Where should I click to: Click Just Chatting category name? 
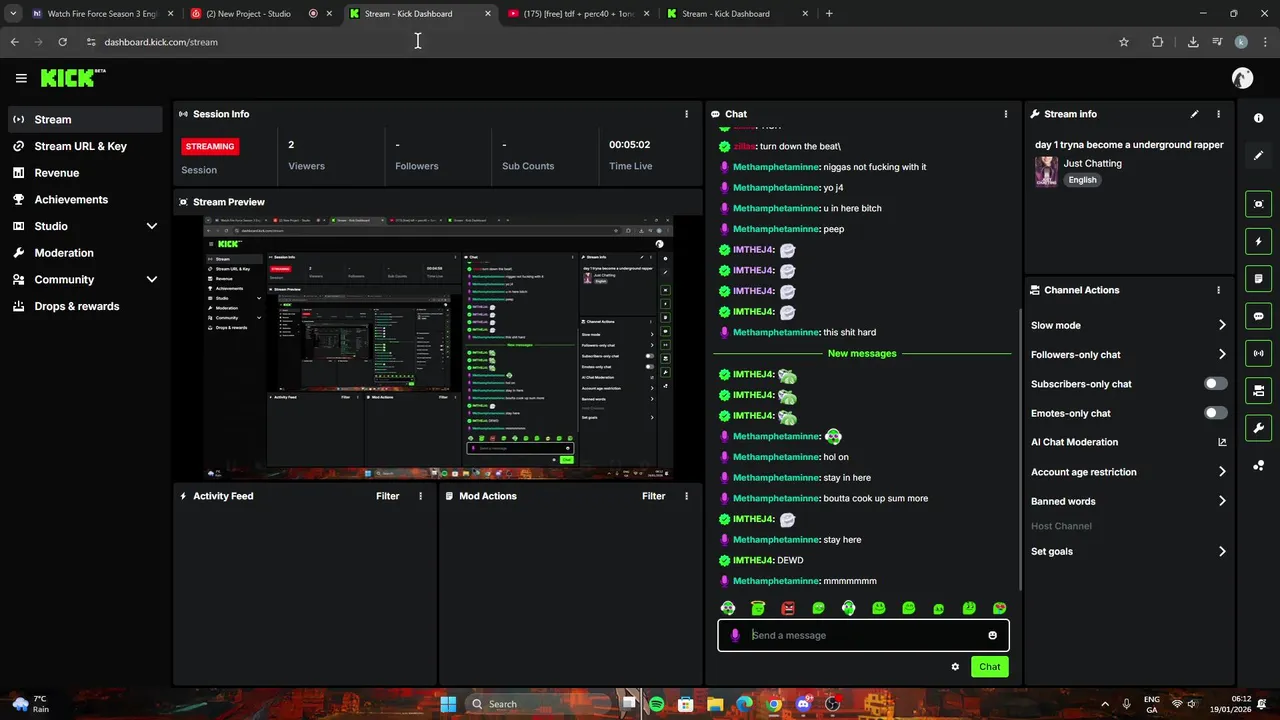pyautogui.click(x=1092, y=163)
